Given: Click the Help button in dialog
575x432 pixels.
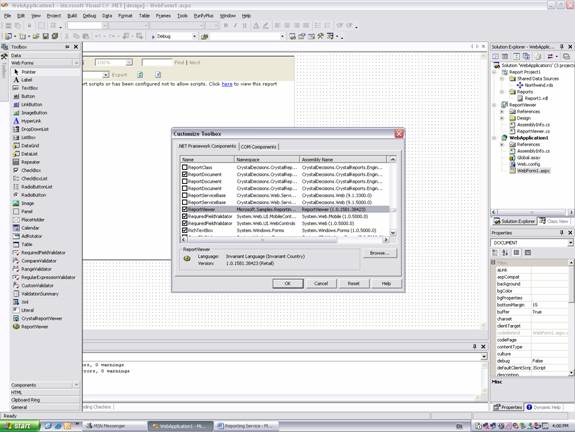Looking at the screenshot, I should point(386,283).
